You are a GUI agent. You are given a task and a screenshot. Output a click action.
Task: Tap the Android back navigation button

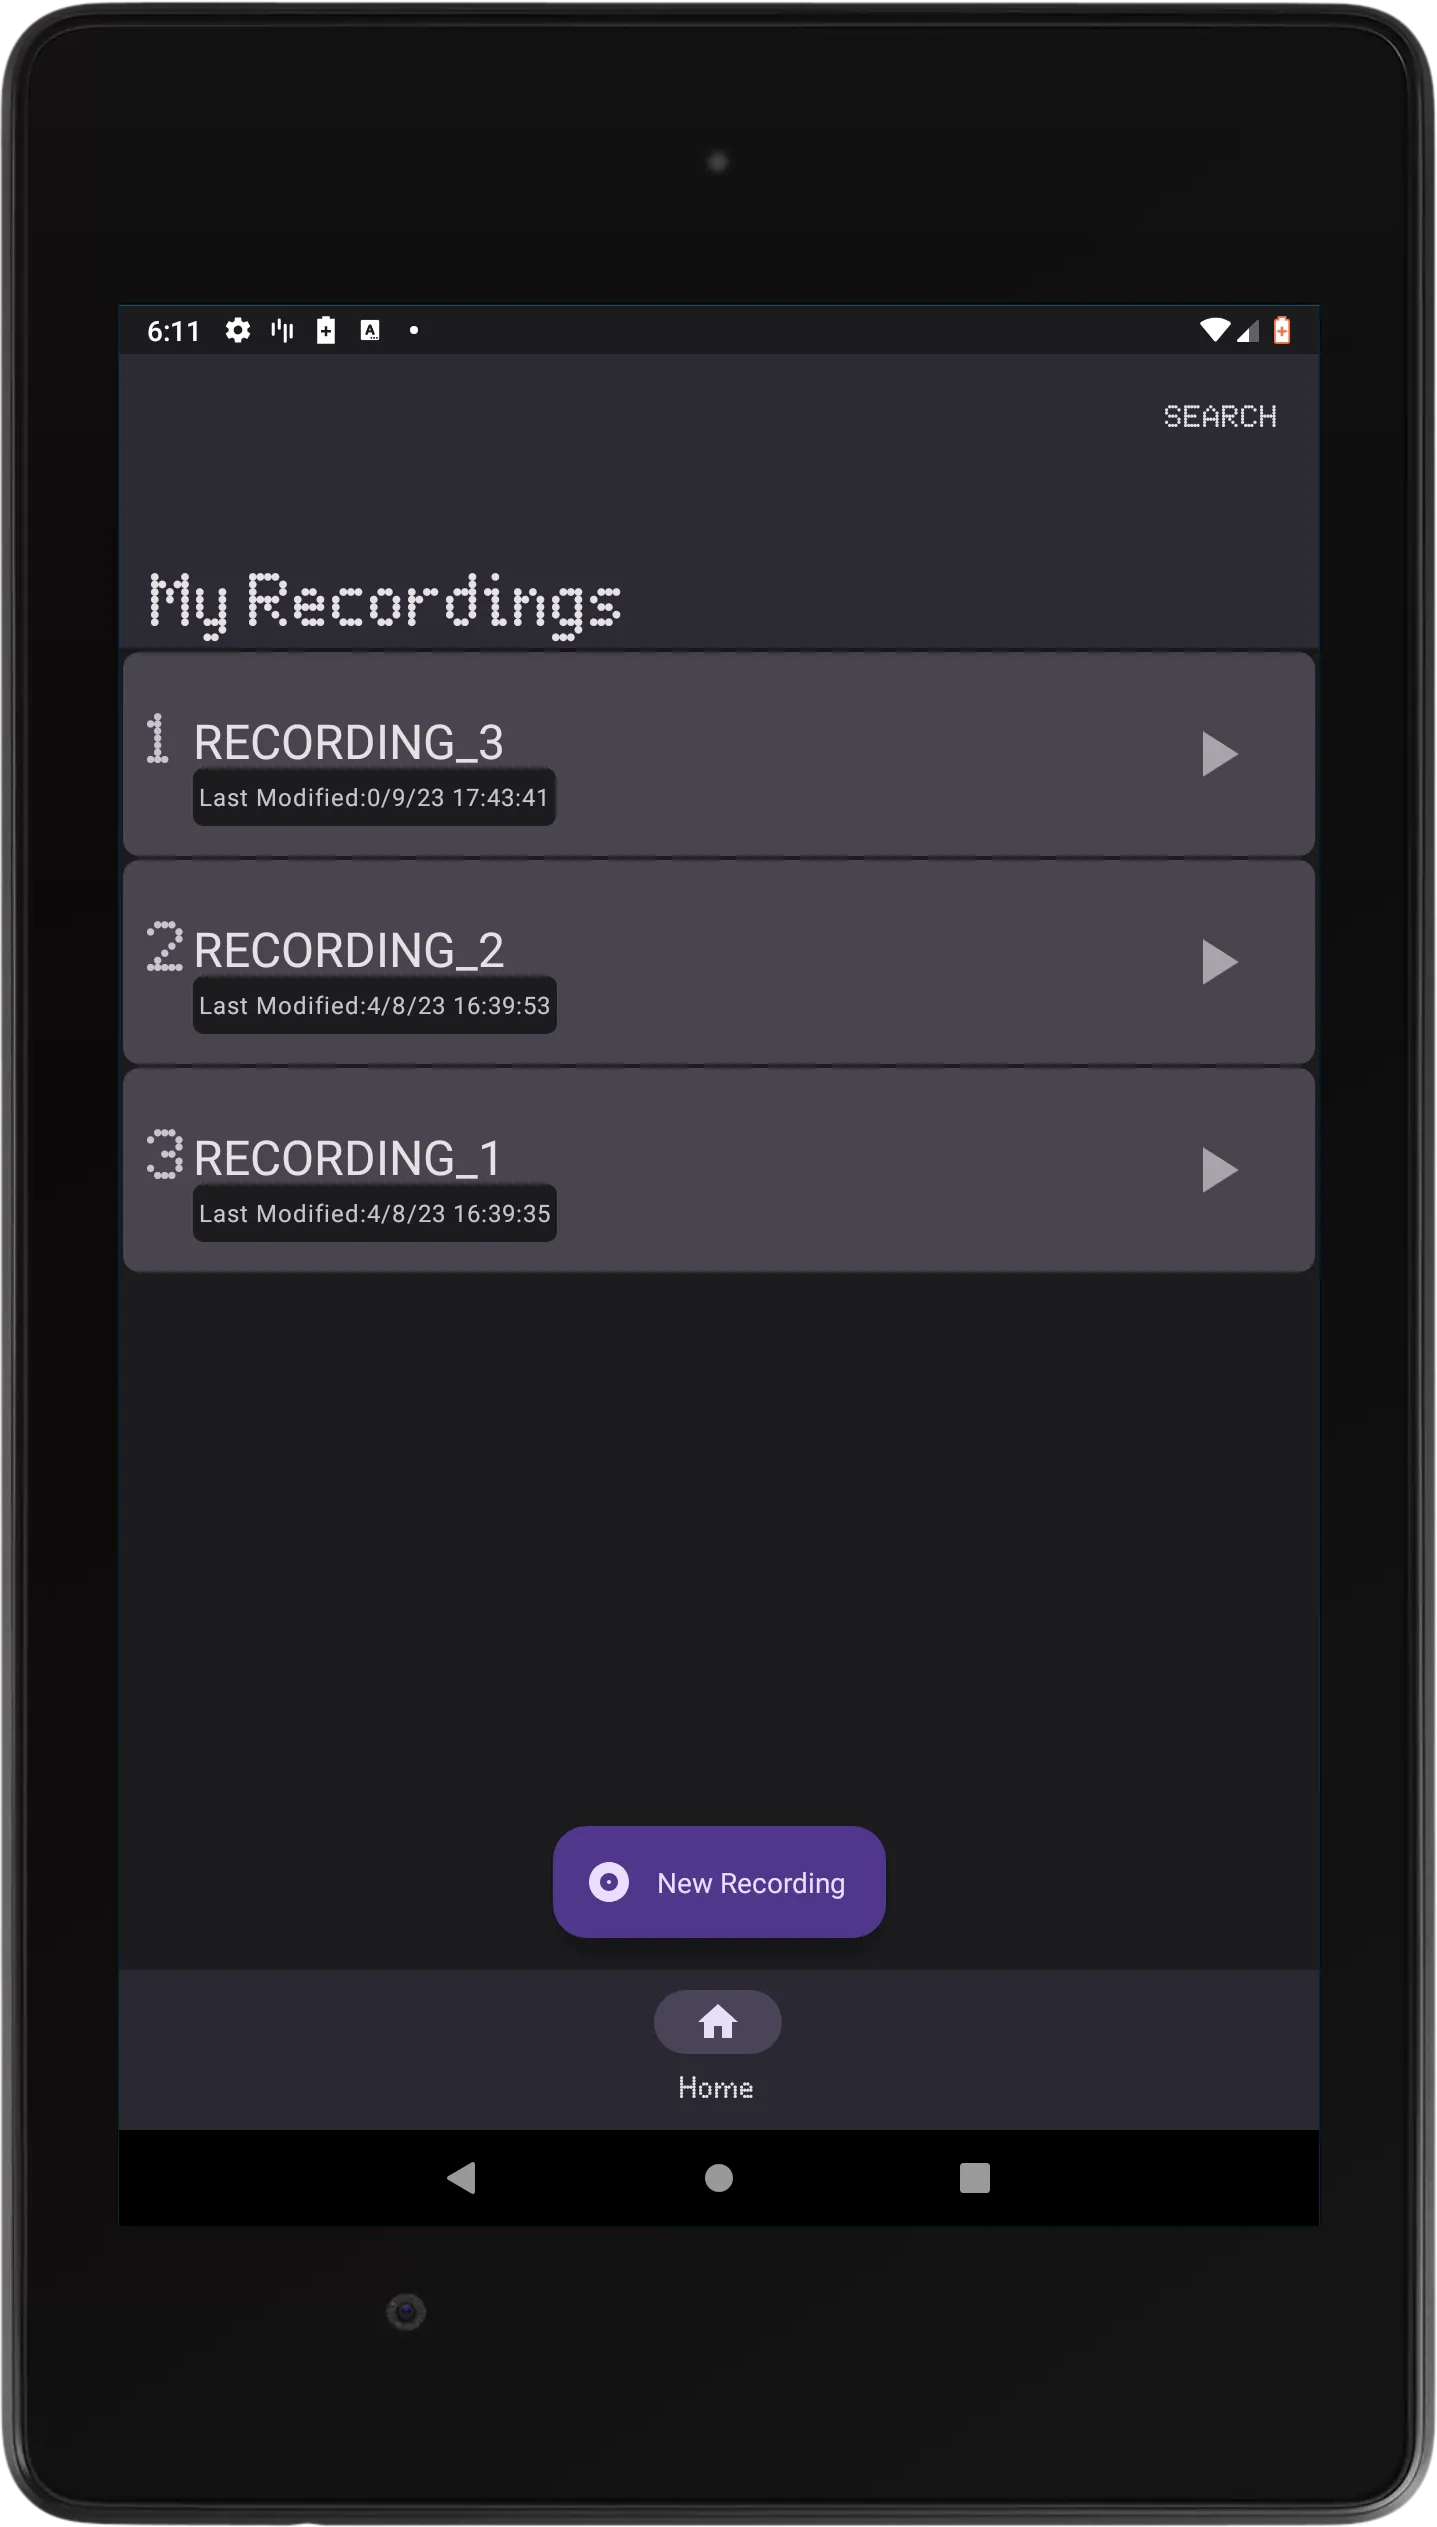461,2177
